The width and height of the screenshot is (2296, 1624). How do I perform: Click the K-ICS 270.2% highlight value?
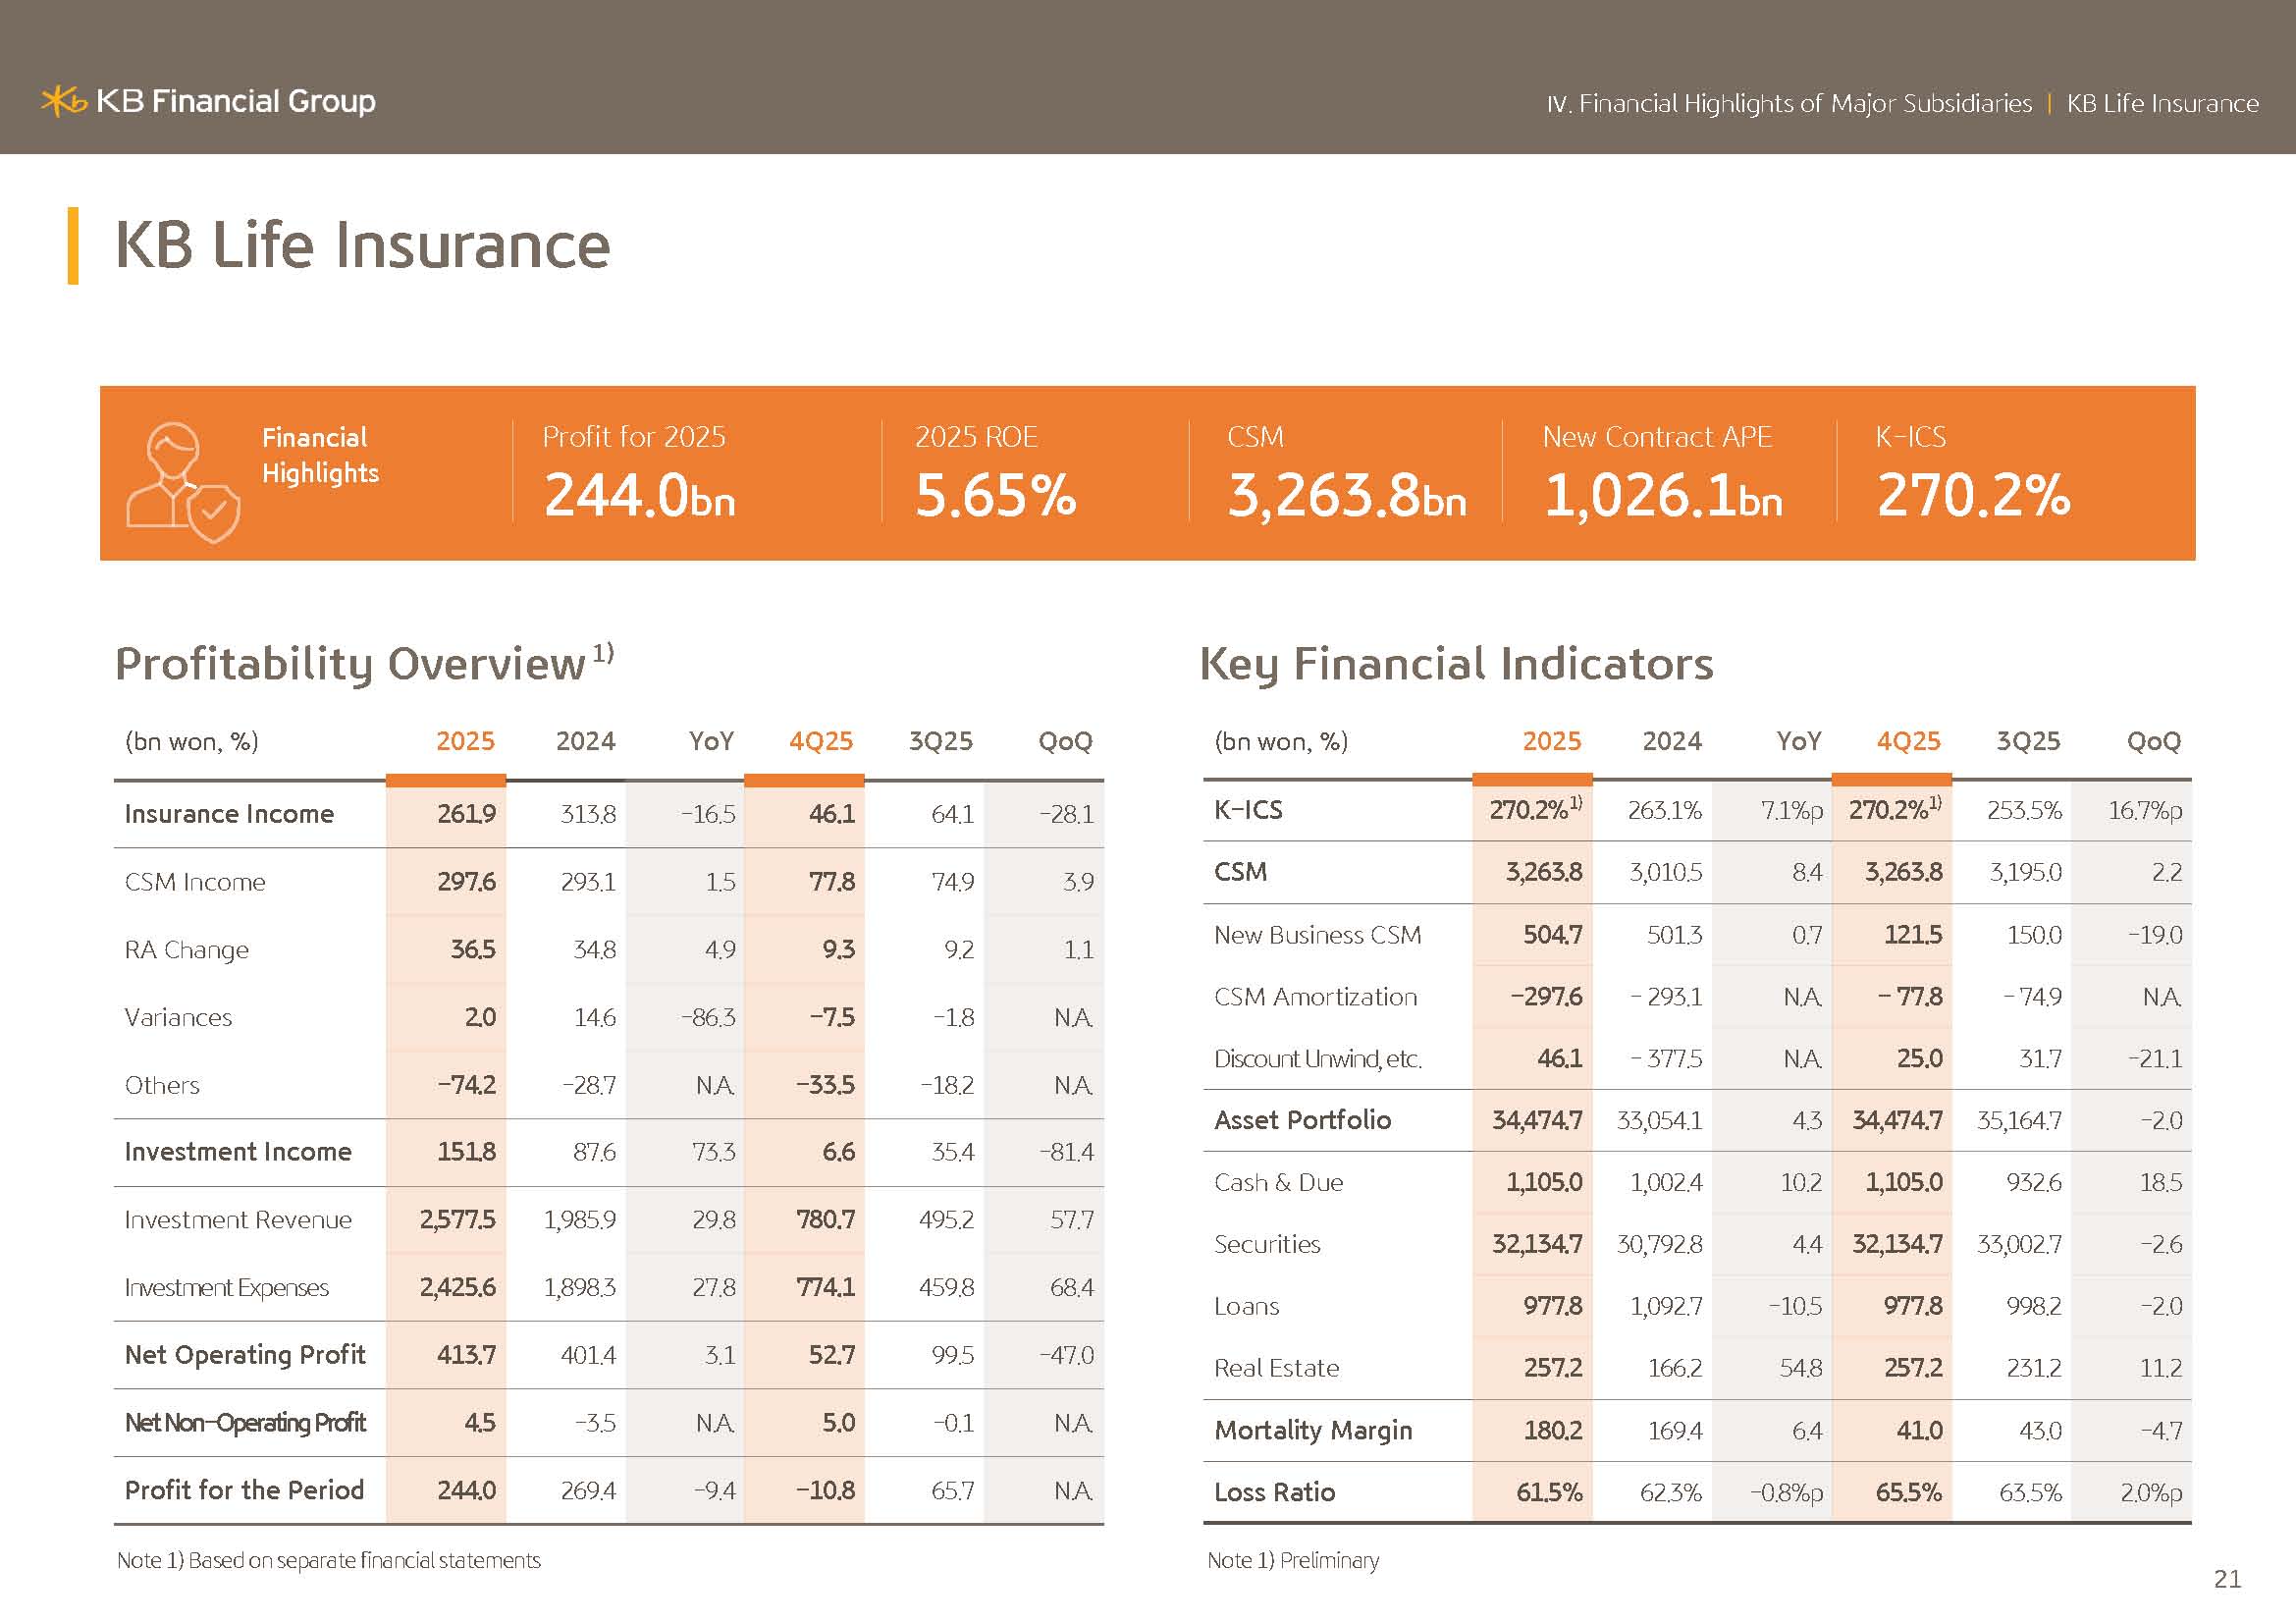point(1973,496)
